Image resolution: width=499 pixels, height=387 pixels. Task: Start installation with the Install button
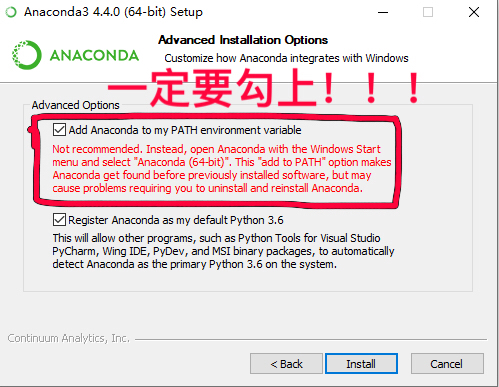pos(361,364)
